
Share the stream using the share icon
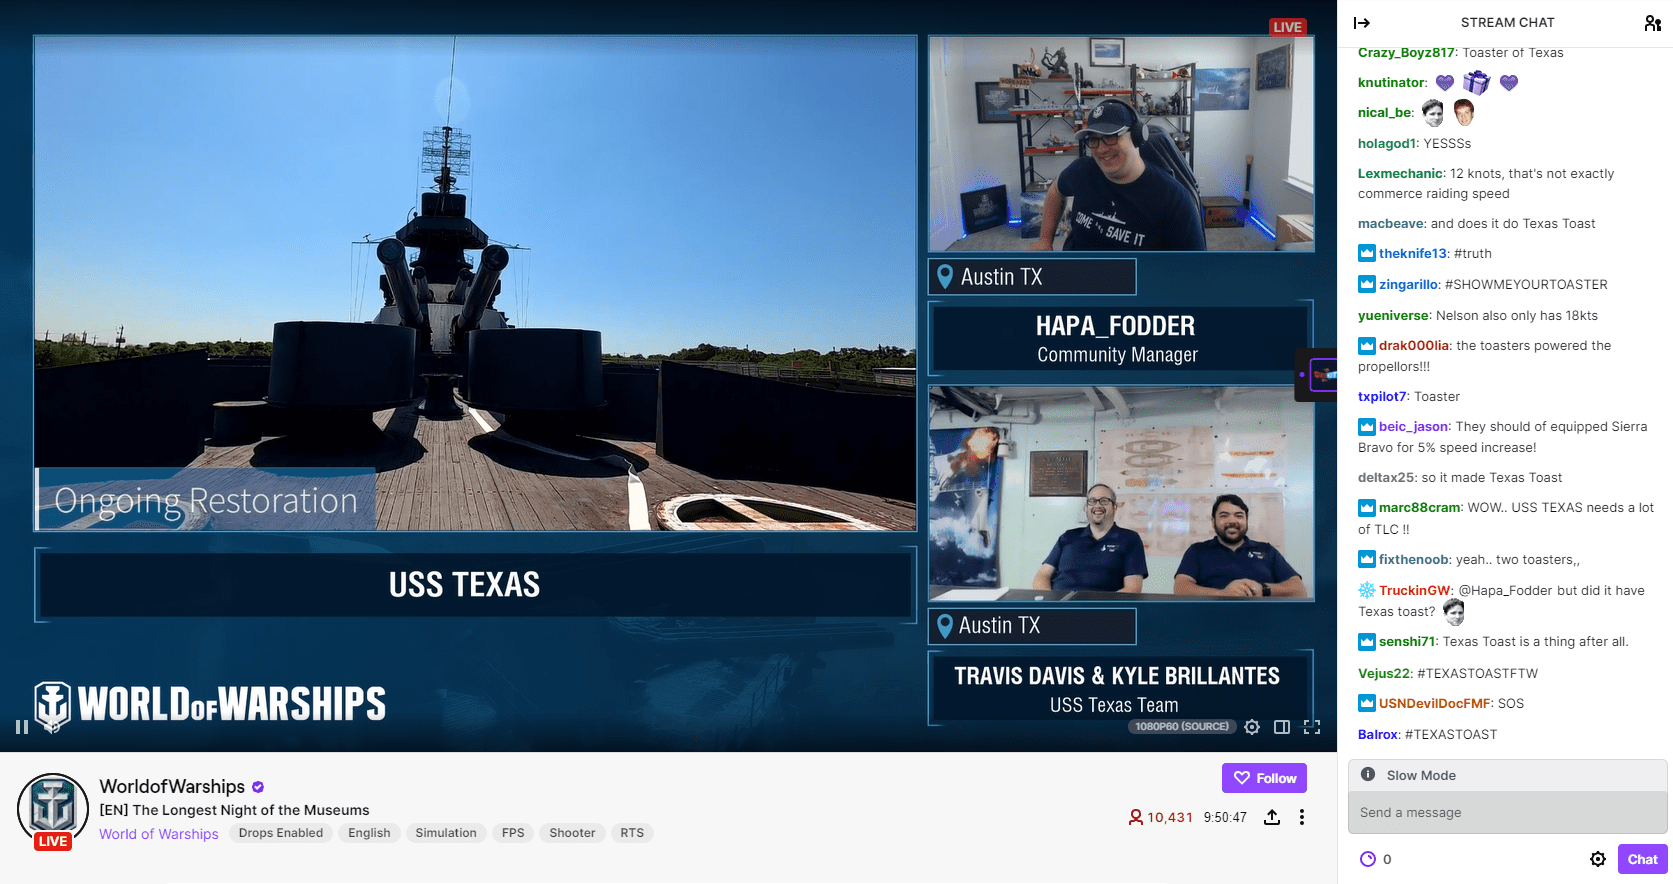(1272, 817)
